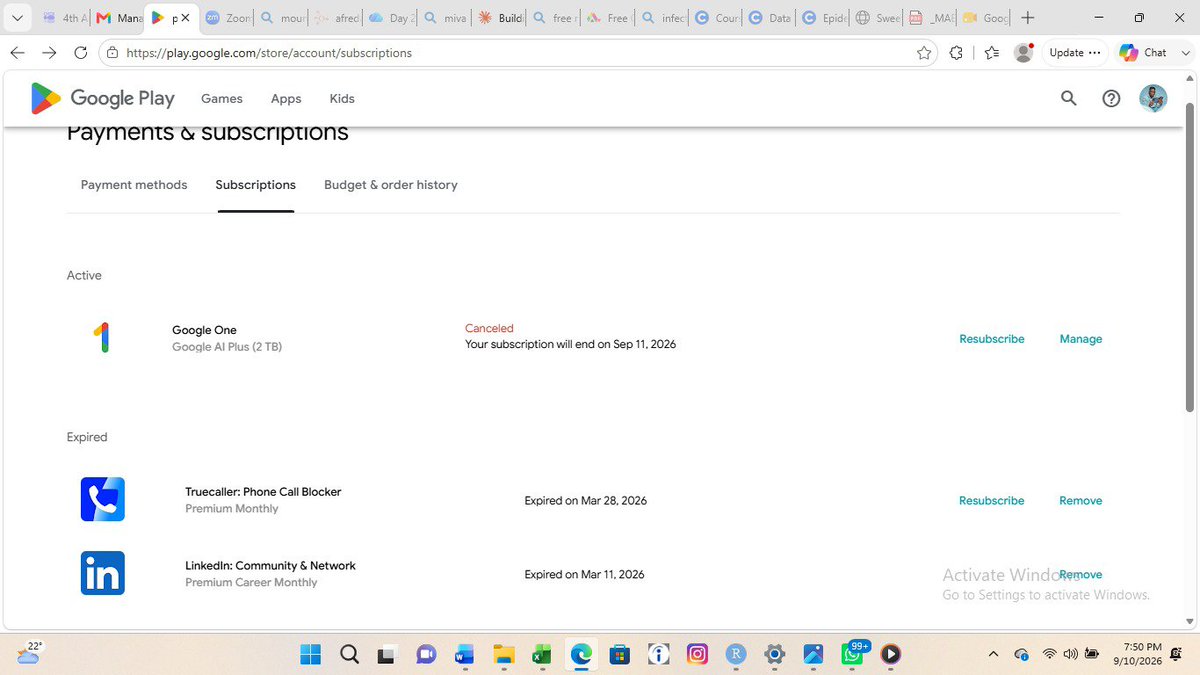Open File Explorer from the taskbar
This screenshot has width=1200, height=675.
pyautogui.click(x=503, y=655)
